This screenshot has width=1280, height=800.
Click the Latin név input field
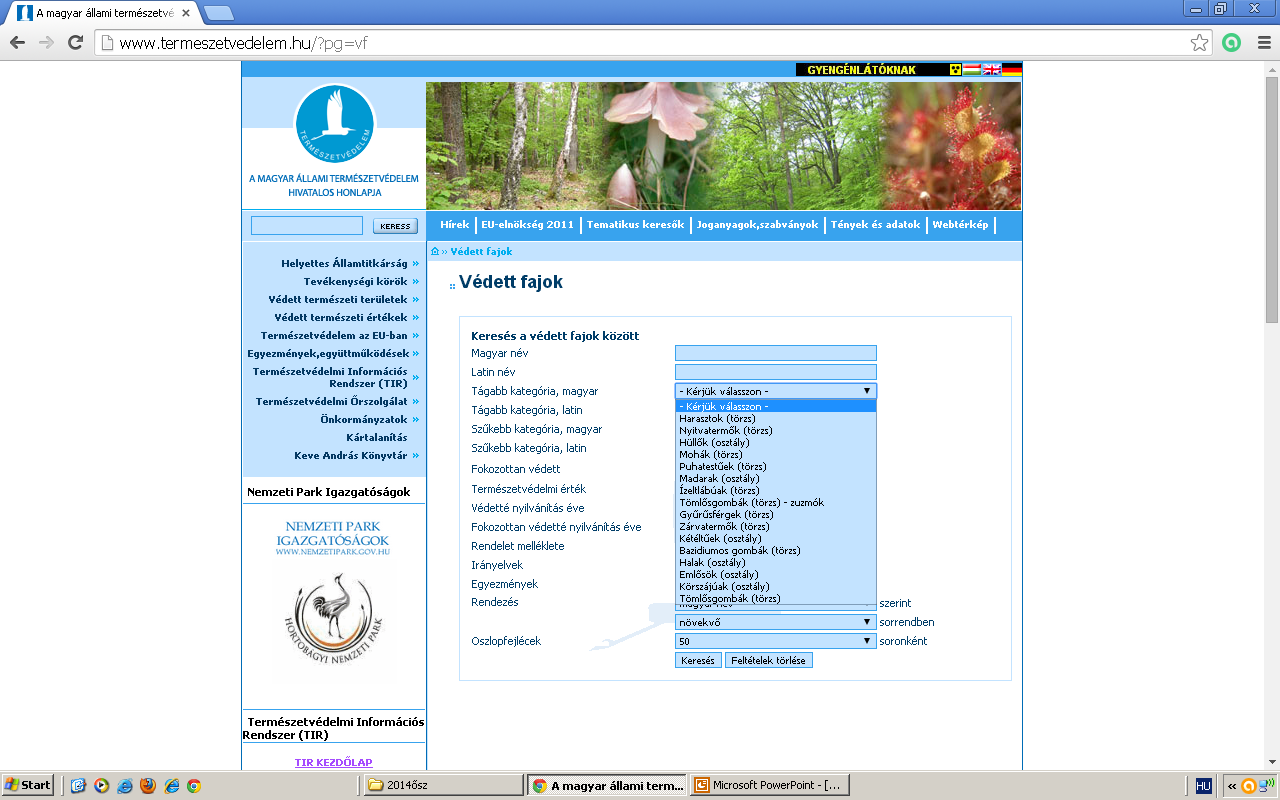pyautogui.click(x=776, y=372)
